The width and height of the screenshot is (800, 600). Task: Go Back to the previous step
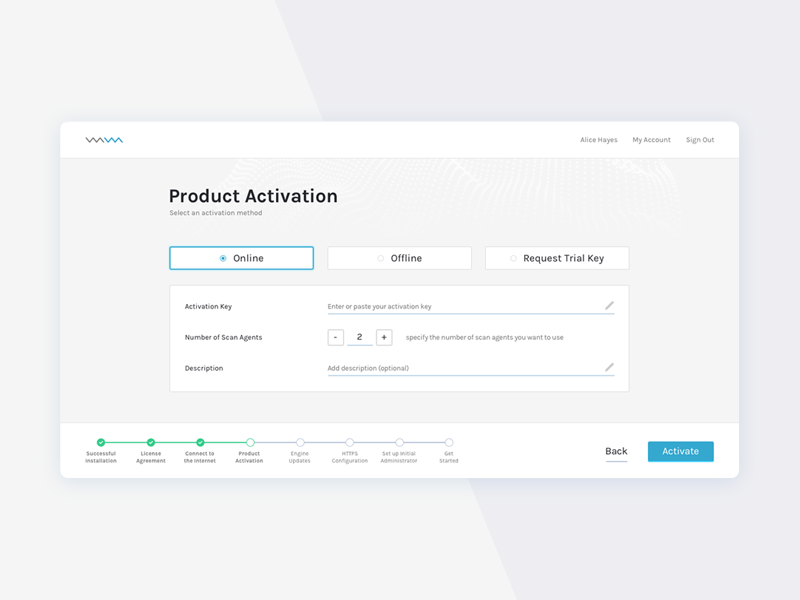point(616,451)
